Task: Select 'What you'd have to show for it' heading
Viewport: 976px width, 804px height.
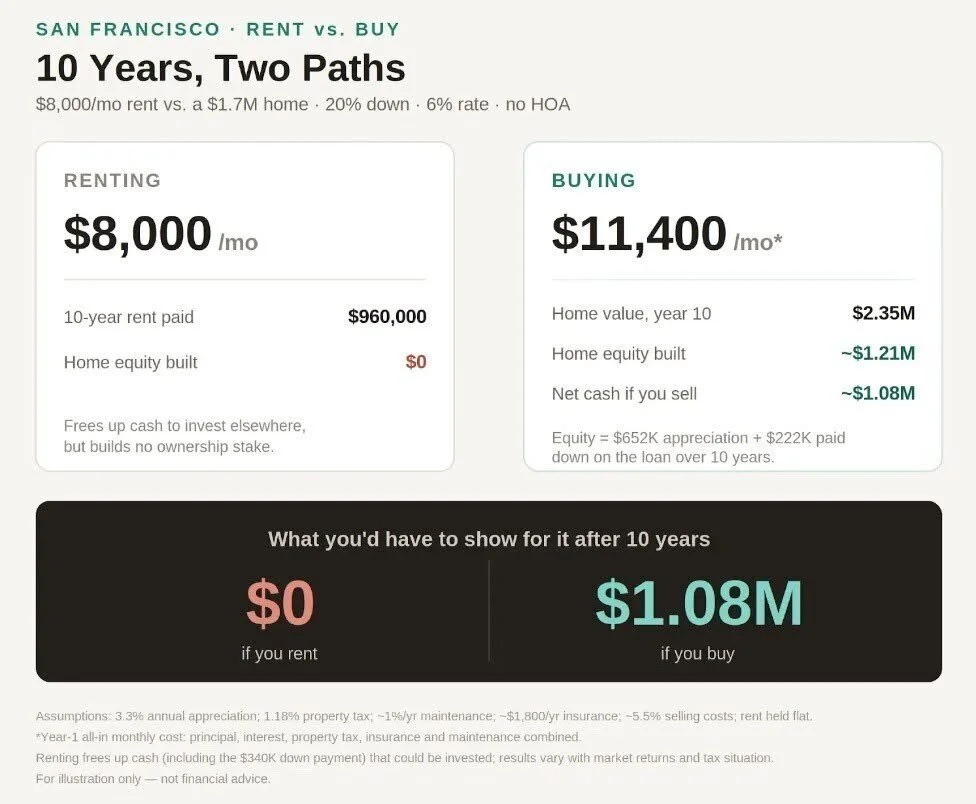Action: coord(489,539)
